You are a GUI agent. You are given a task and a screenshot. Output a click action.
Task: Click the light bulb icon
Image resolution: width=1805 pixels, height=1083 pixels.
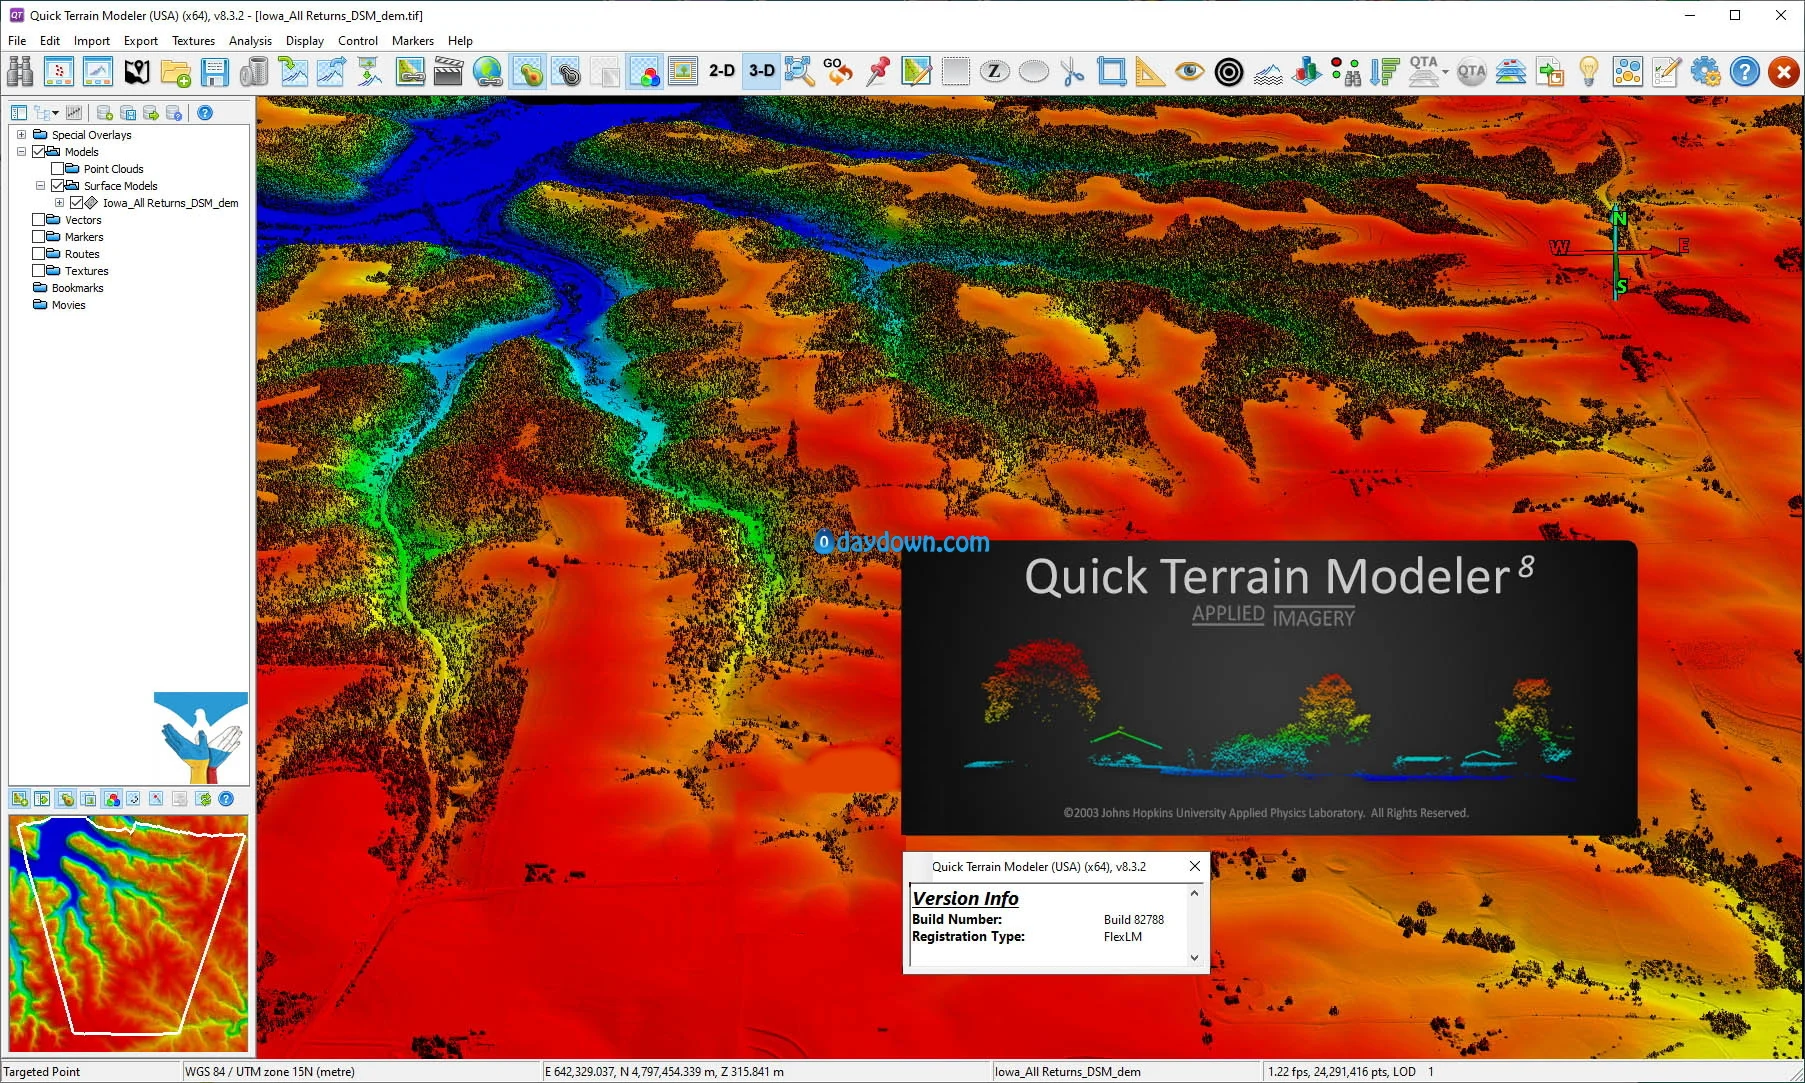1588,72
